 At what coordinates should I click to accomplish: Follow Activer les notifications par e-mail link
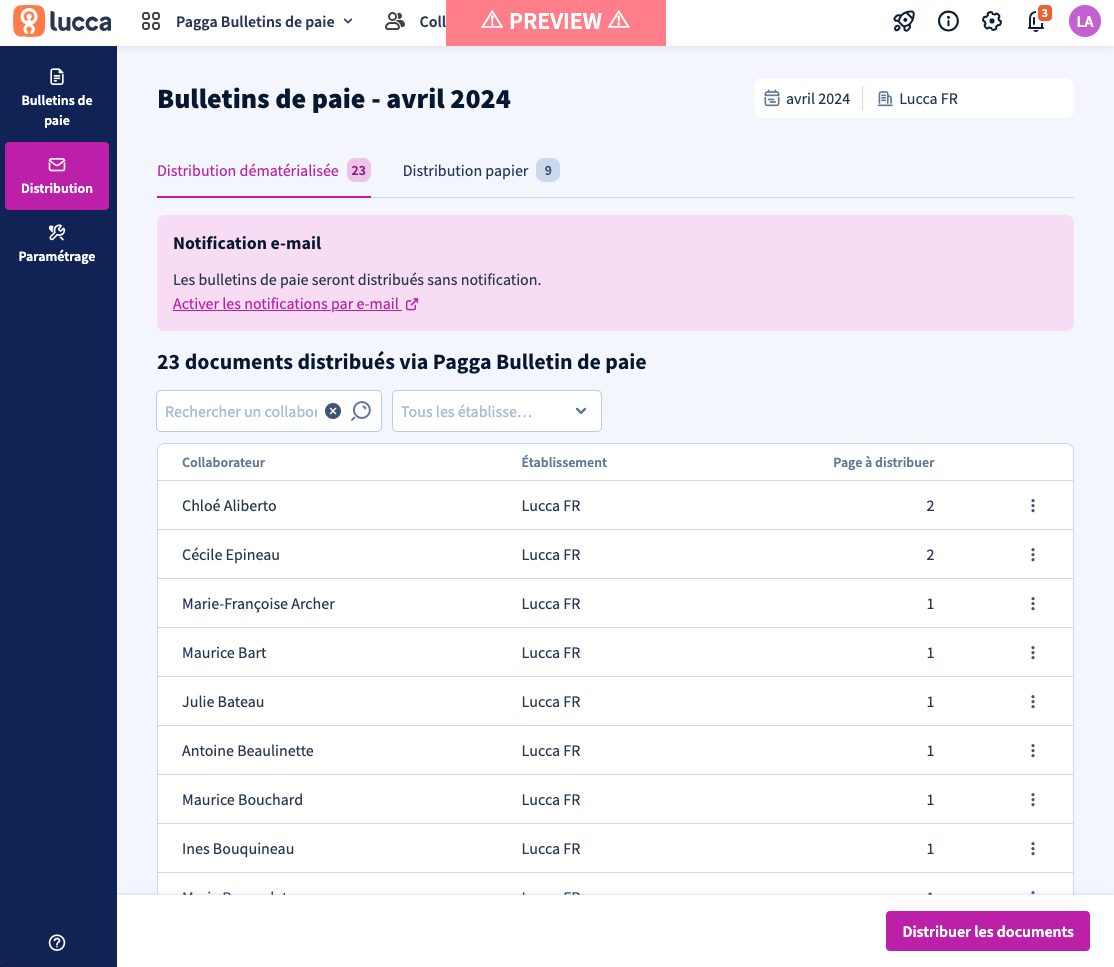(x=296, y=304)
